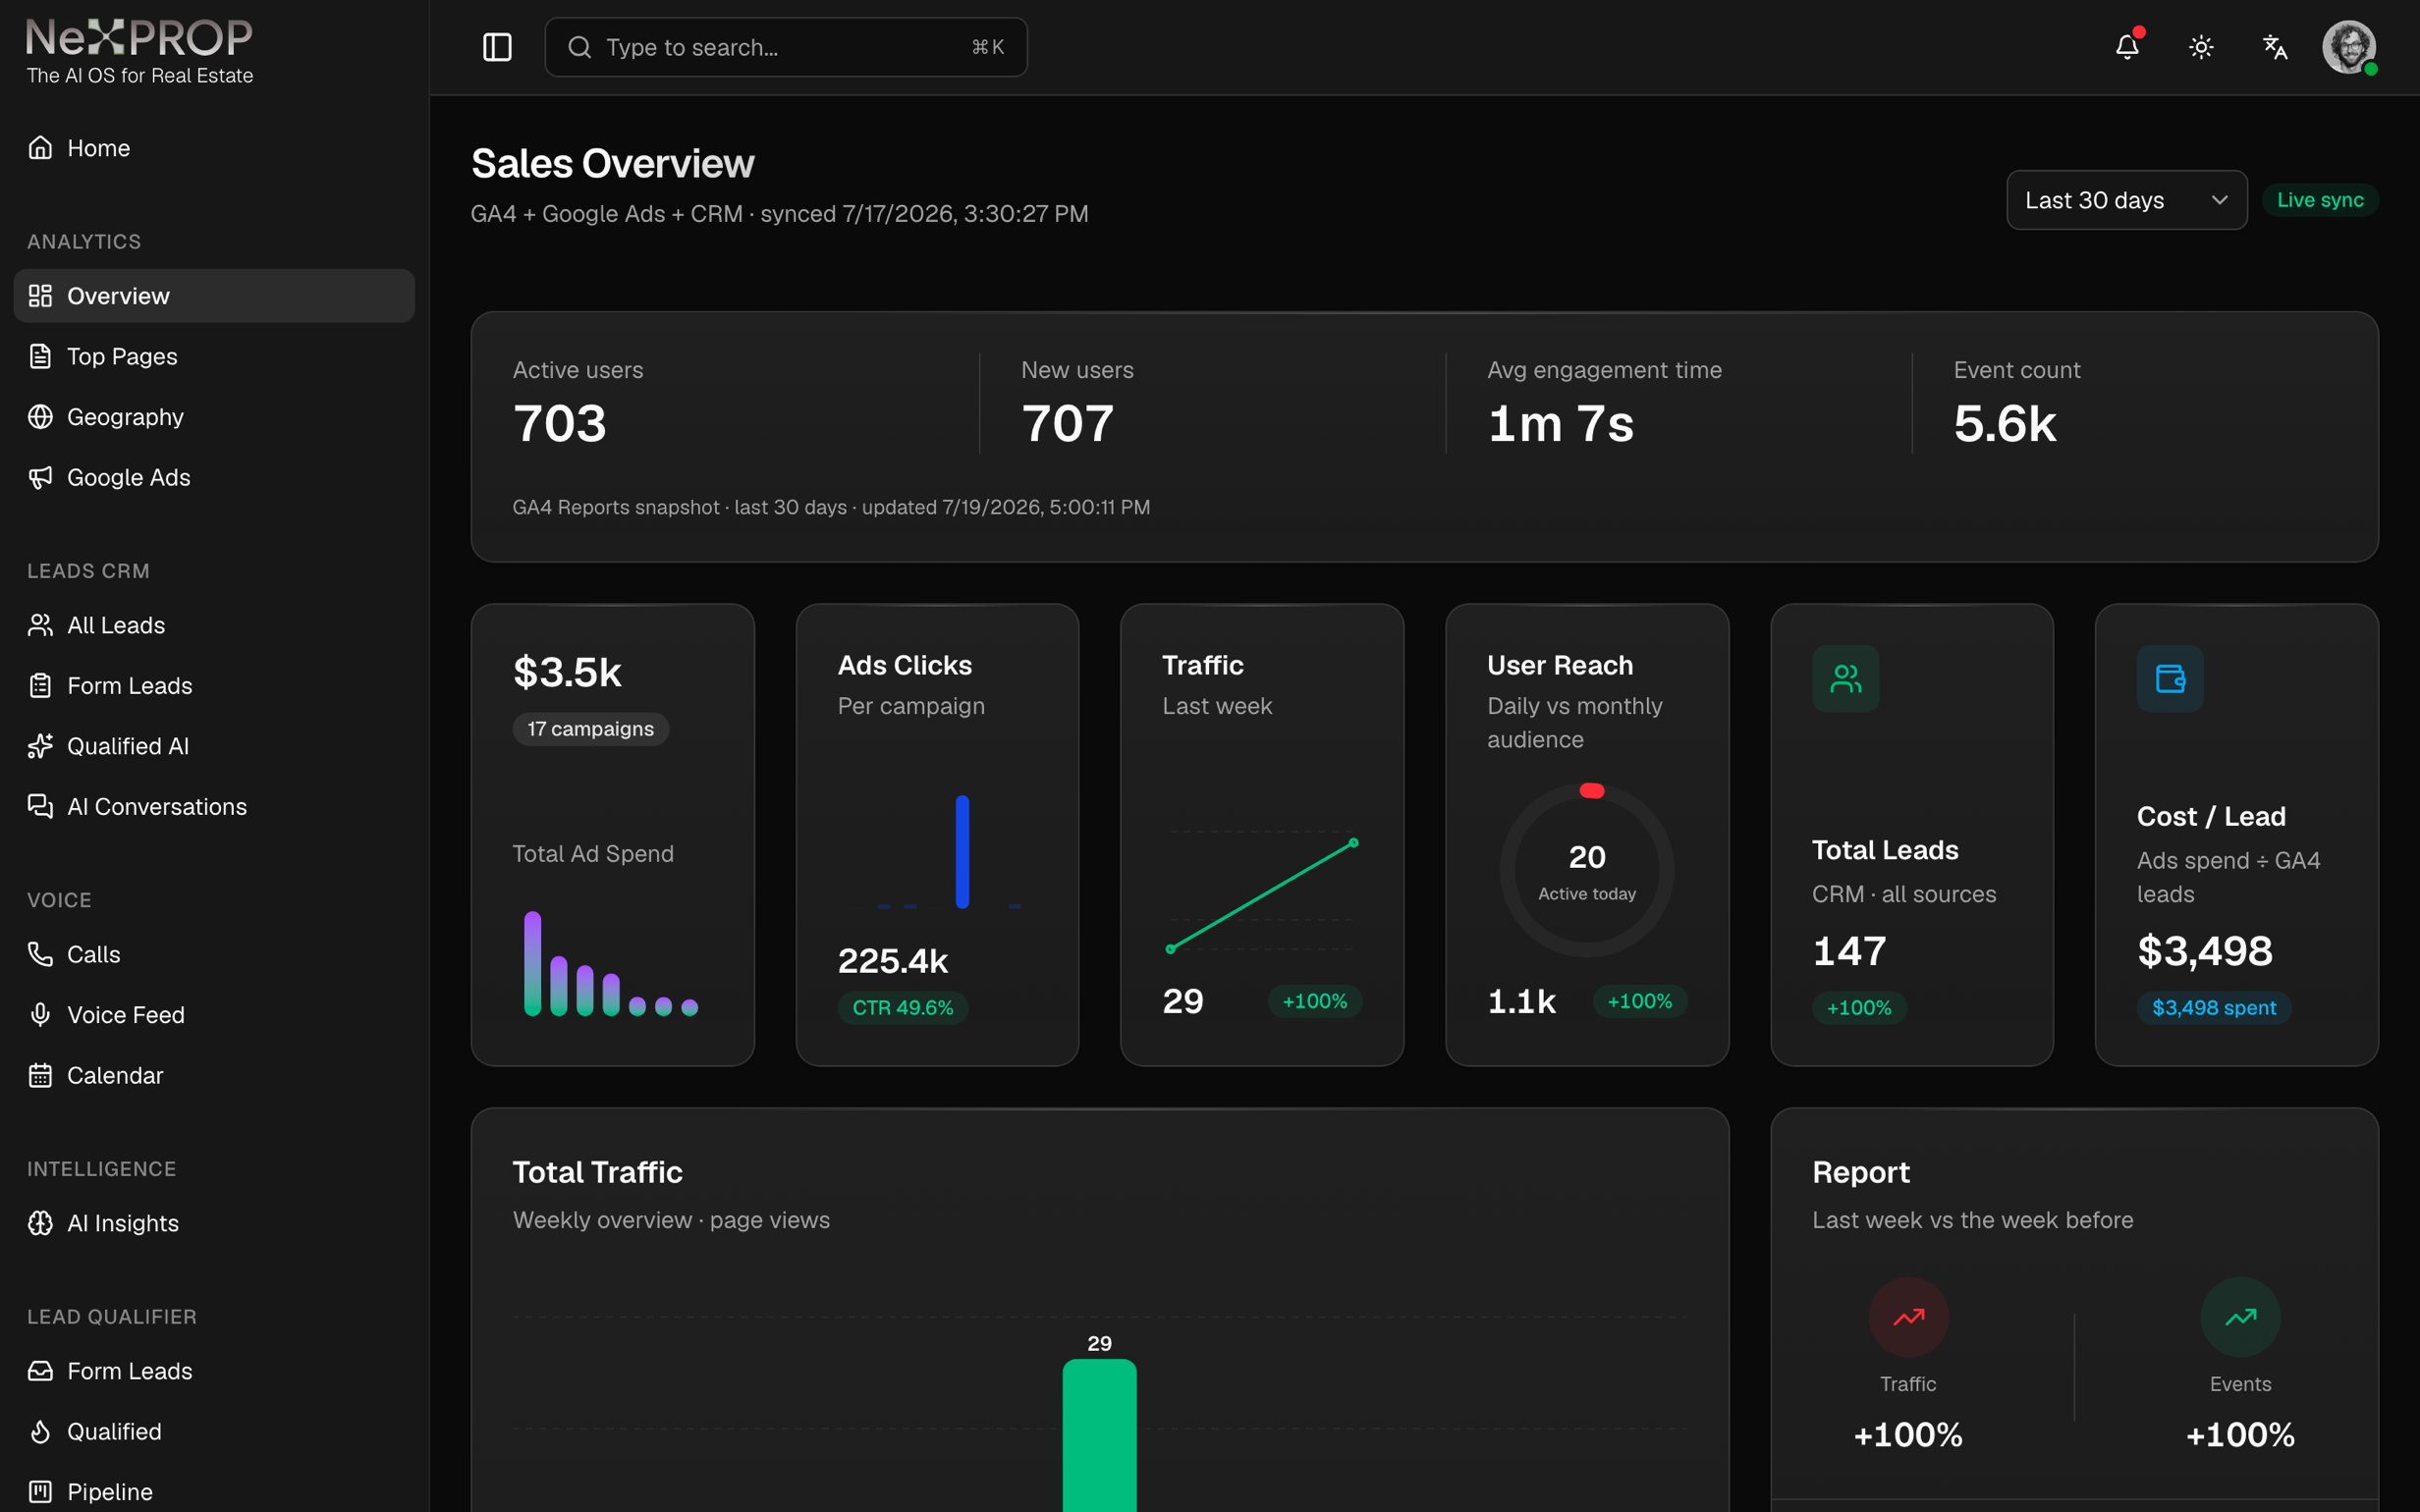2420x1512 pixels.
Task: Click Calendar icon in sidebar
Action: tap(40, 1075)
